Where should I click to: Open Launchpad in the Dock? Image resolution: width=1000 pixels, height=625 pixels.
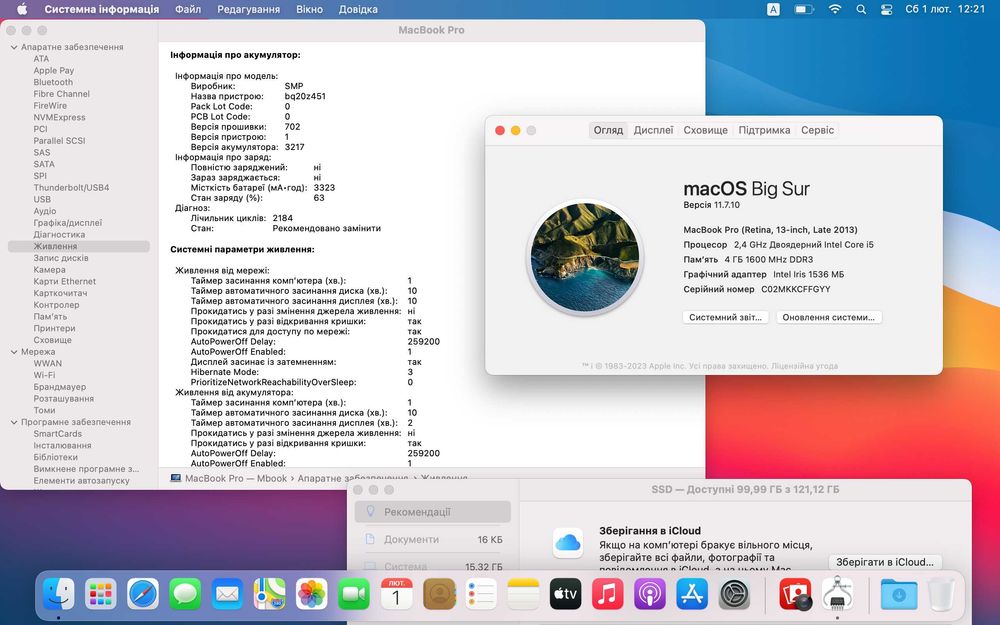click(101, 594)
